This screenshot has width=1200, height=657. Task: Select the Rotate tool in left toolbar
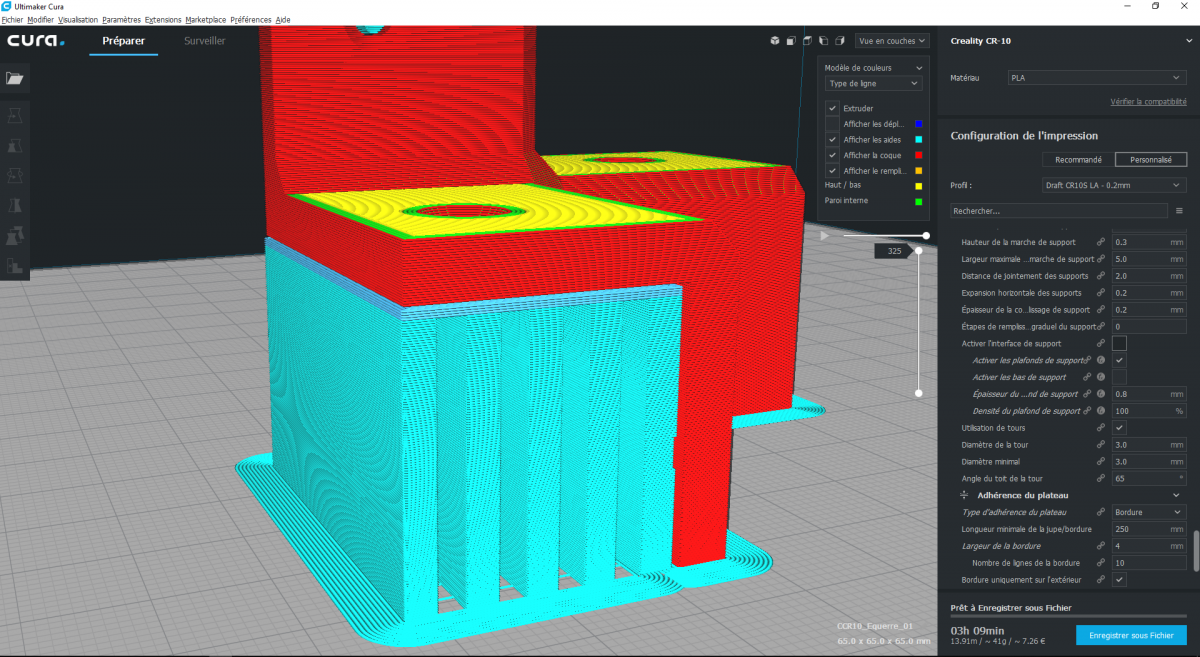(15, 176)
